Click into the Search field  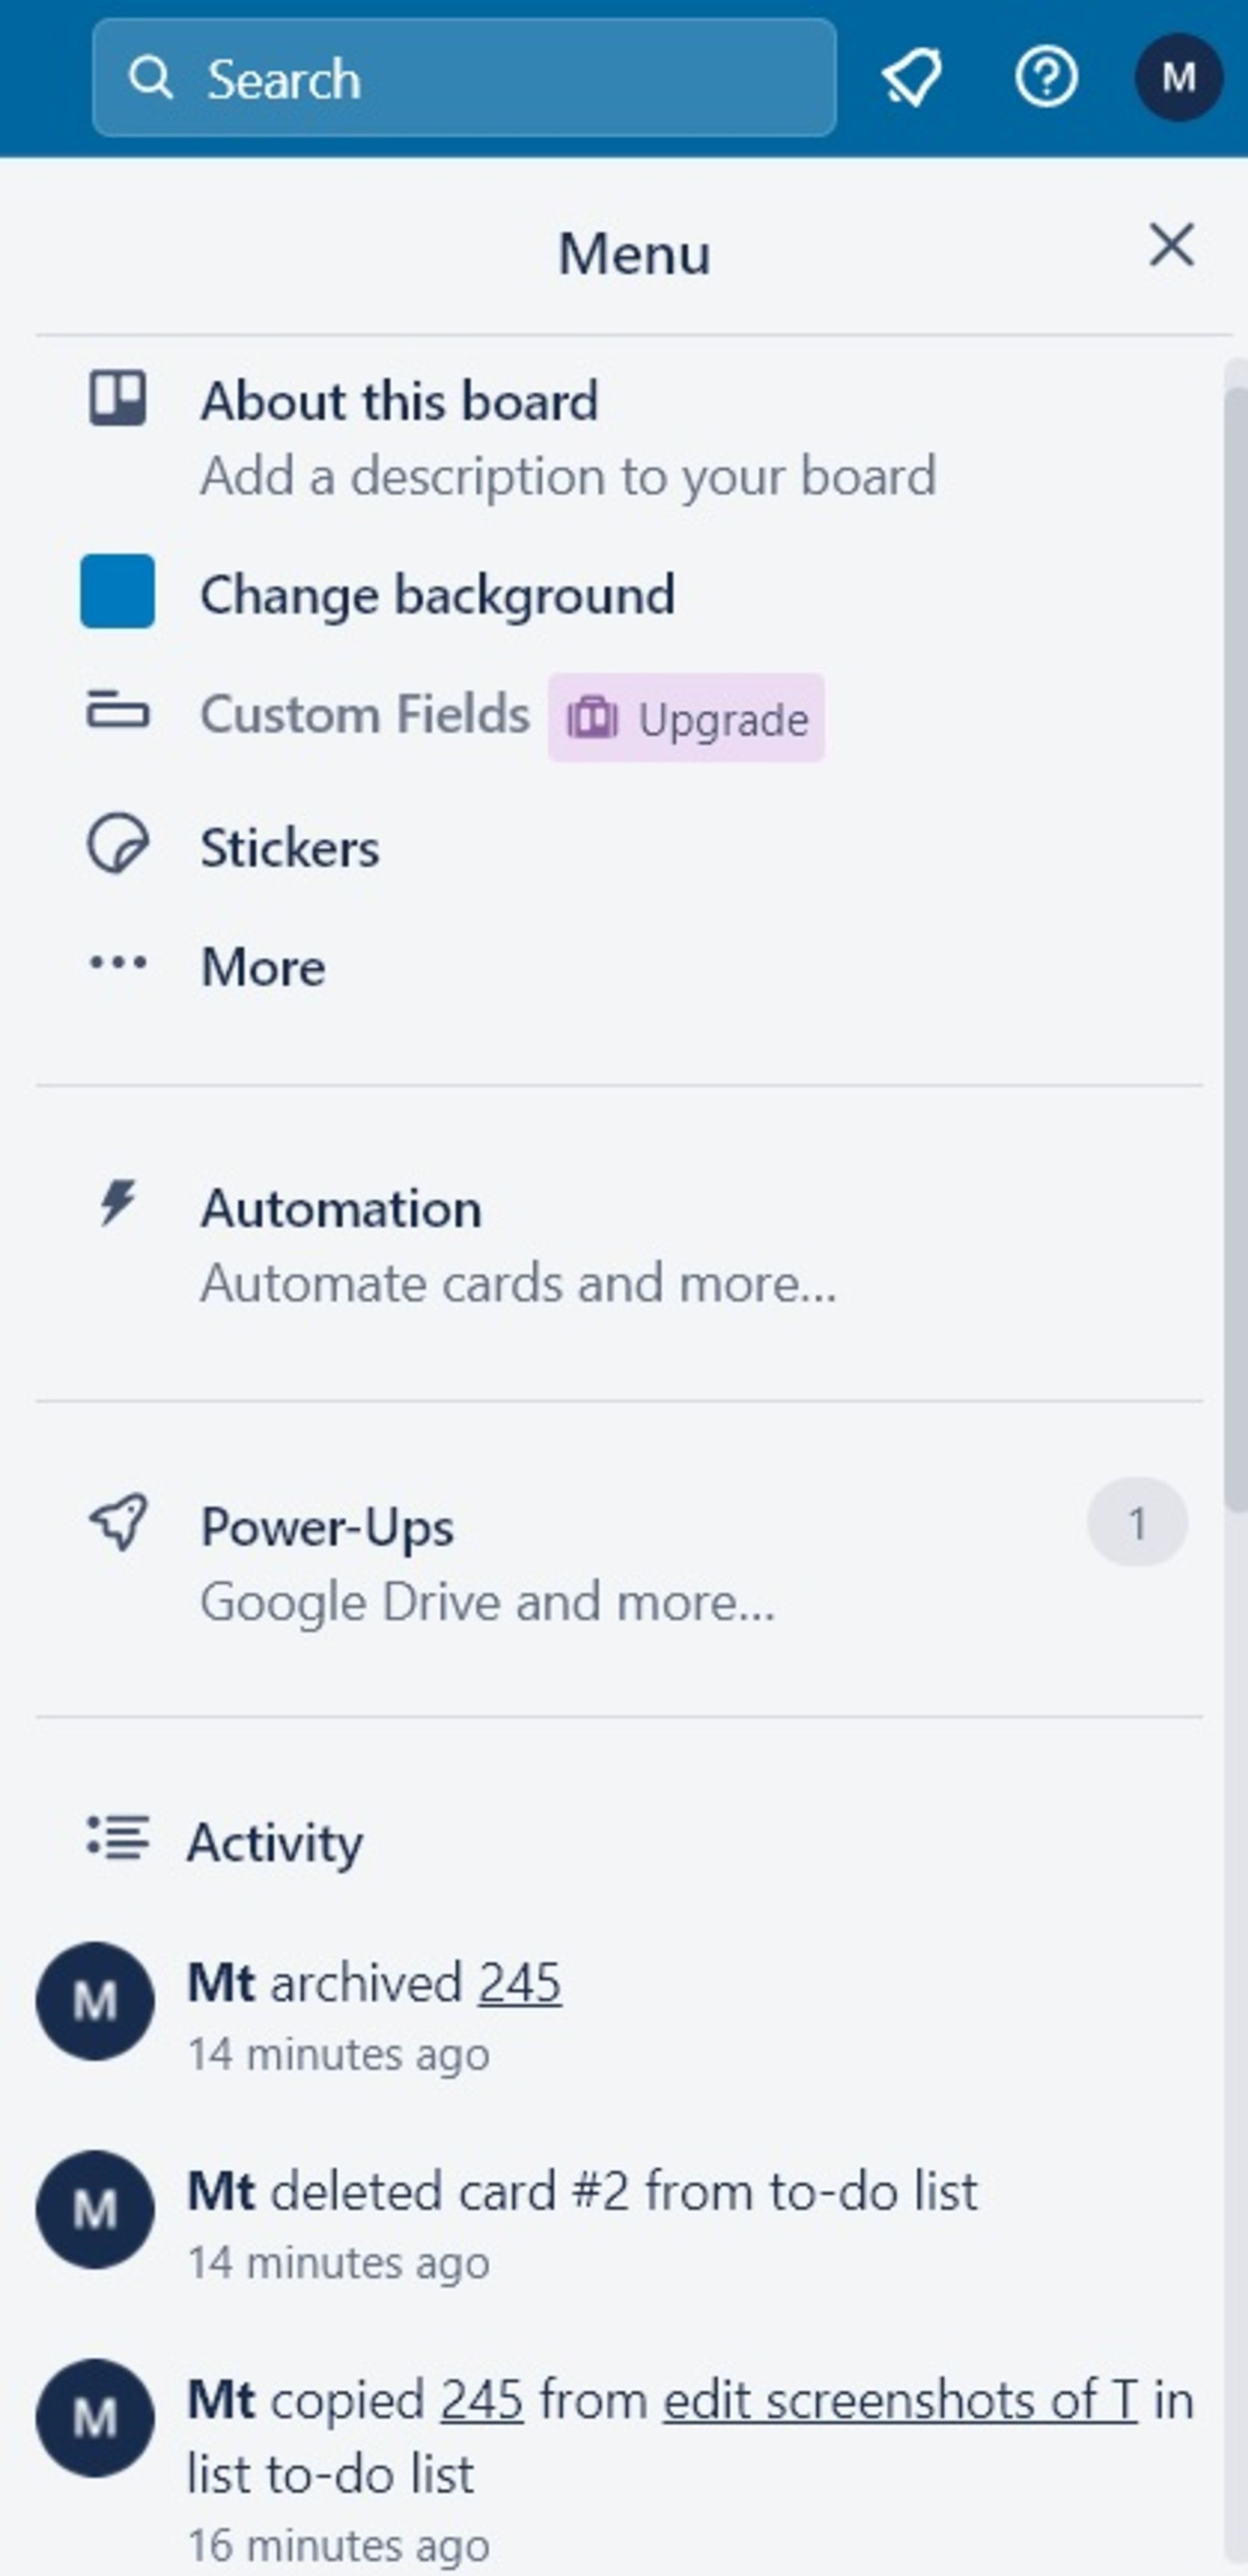click(464, 78)
